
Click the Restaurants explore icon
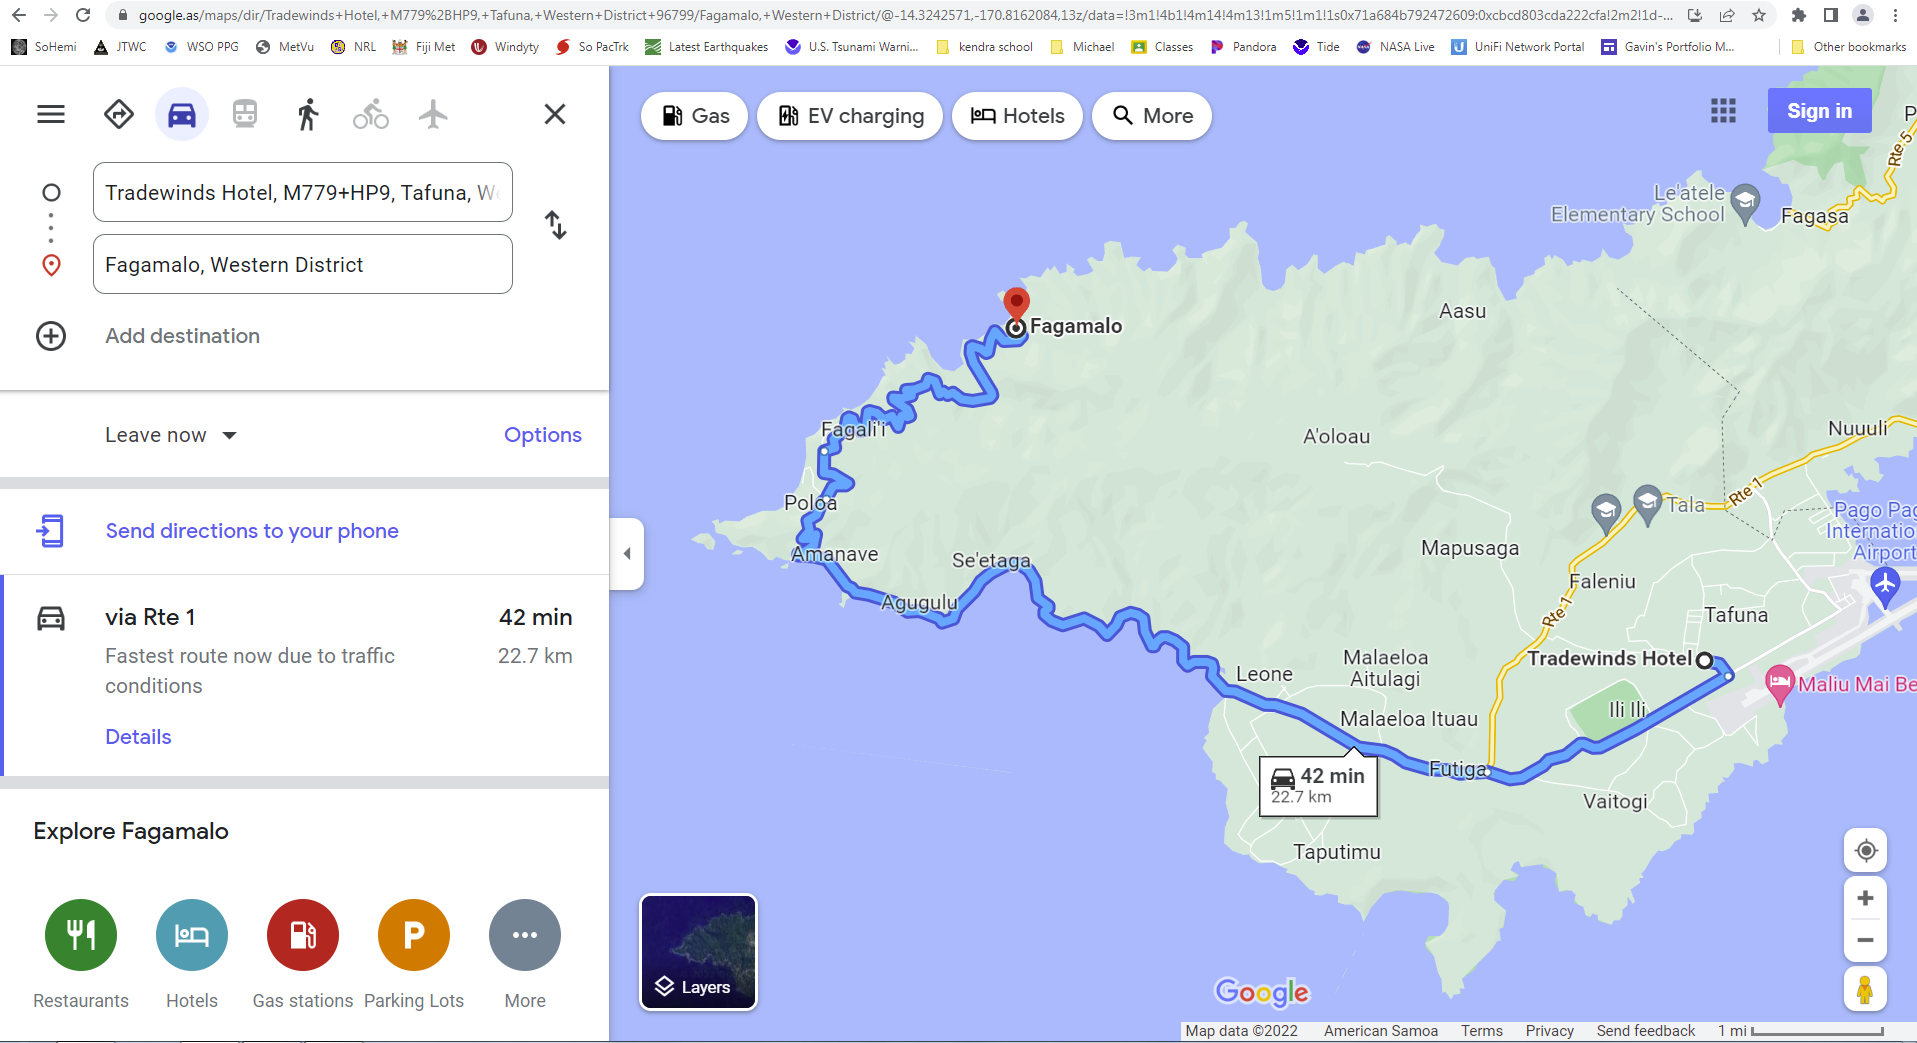pos(81,936)
